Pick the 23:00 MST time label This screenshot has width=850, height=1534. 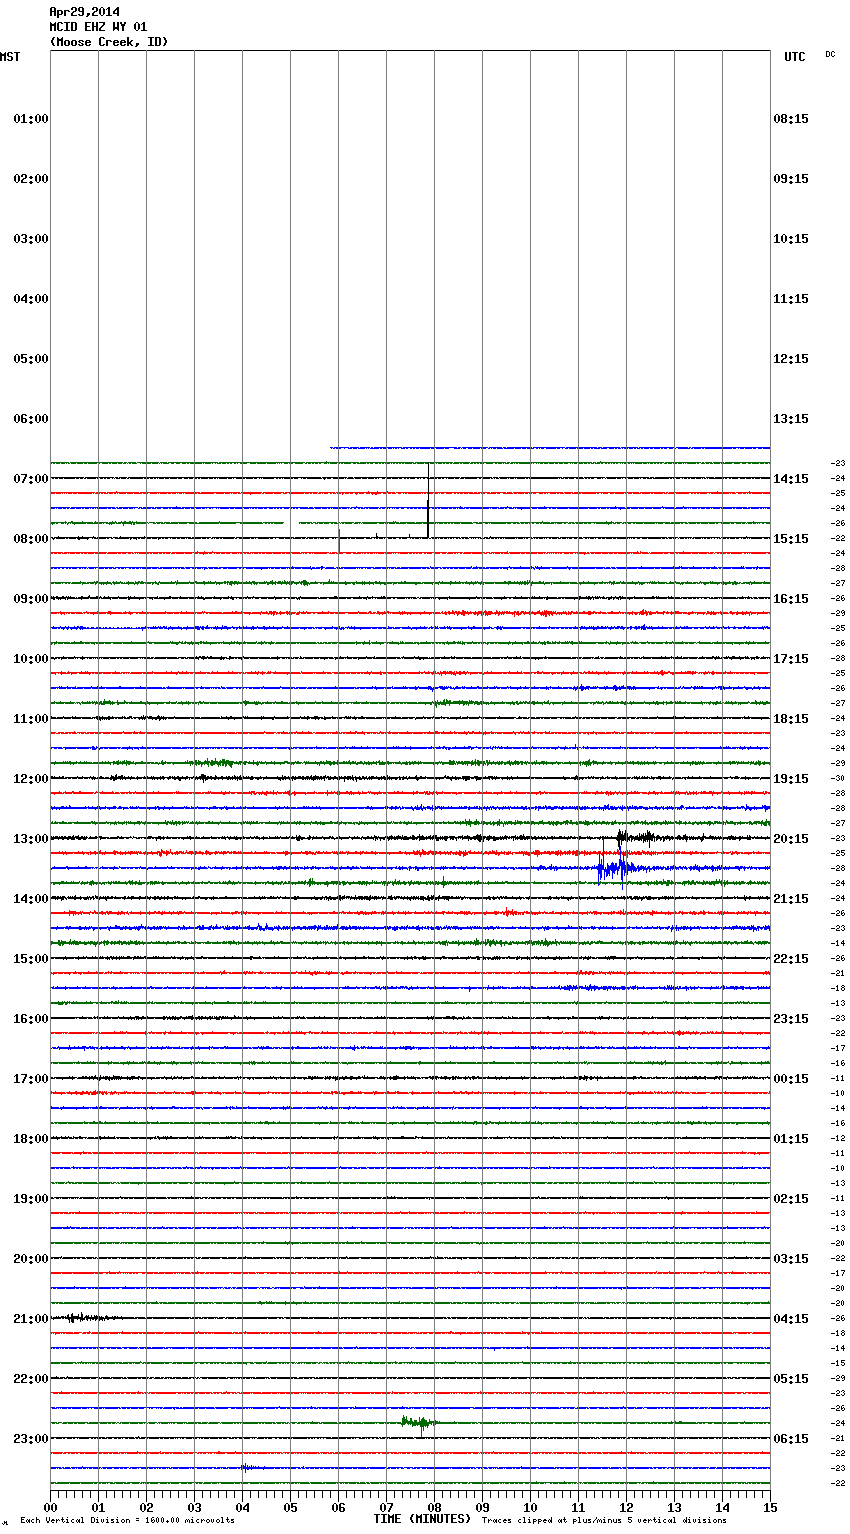tap(31, 1439)
